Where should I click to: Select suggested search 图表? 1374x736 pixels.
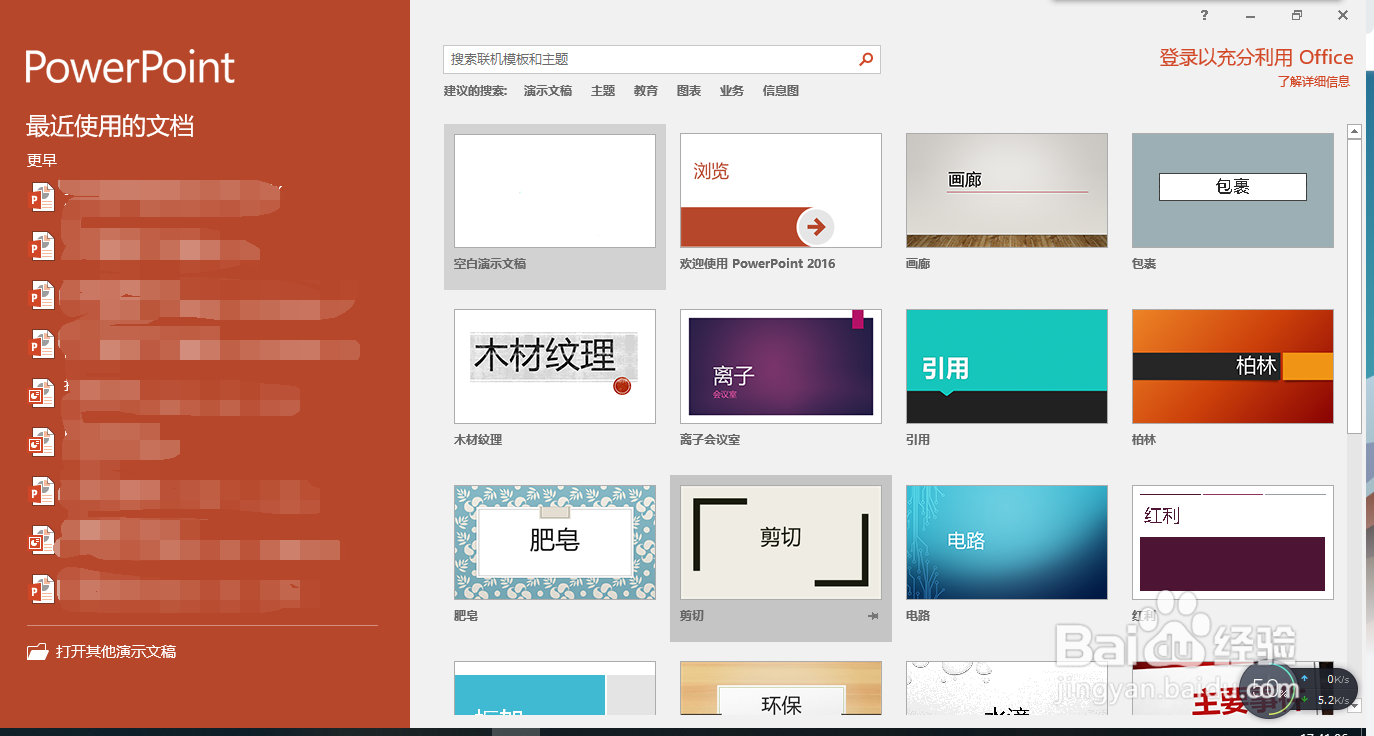pos(689,91)
